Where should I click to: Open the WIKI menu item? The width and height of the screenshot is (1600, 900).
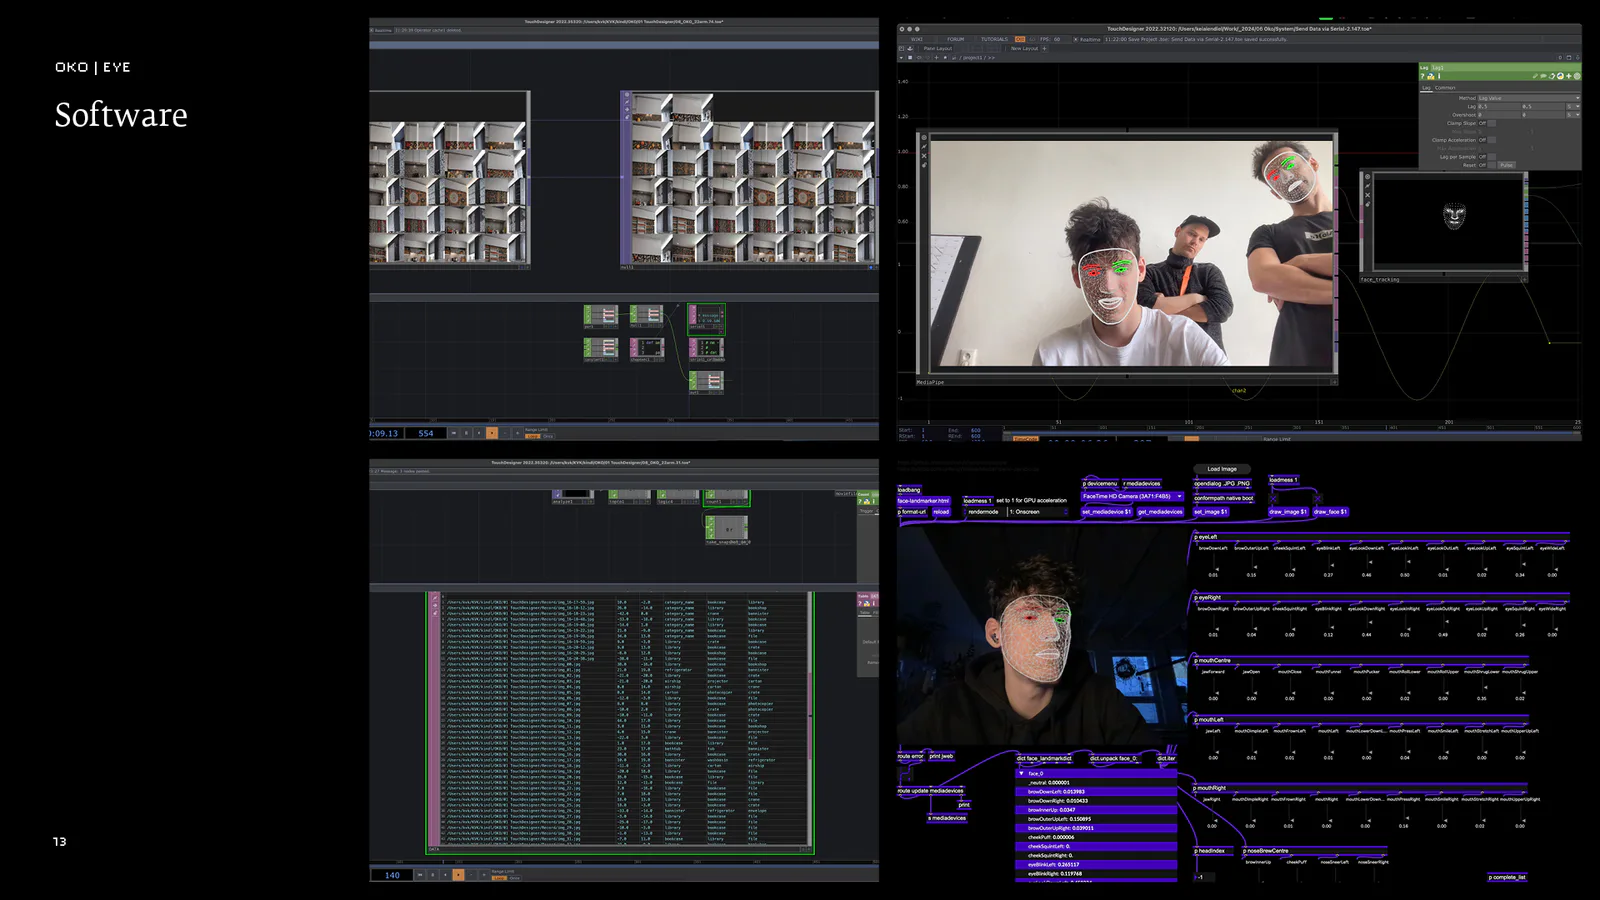point(917,39)
